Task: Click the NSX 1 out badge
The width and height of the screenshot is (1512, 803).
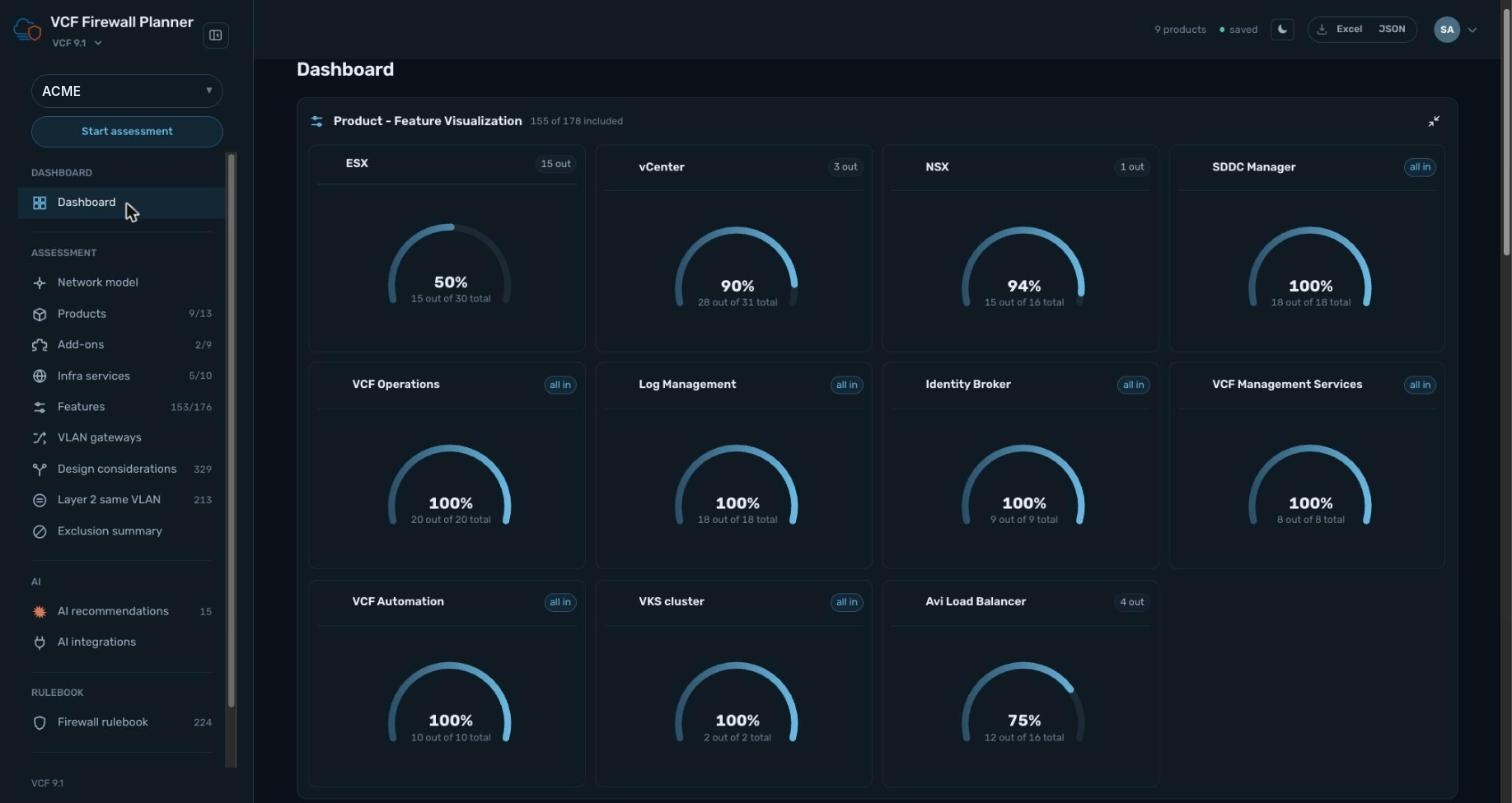Action: click(1132, 167)
